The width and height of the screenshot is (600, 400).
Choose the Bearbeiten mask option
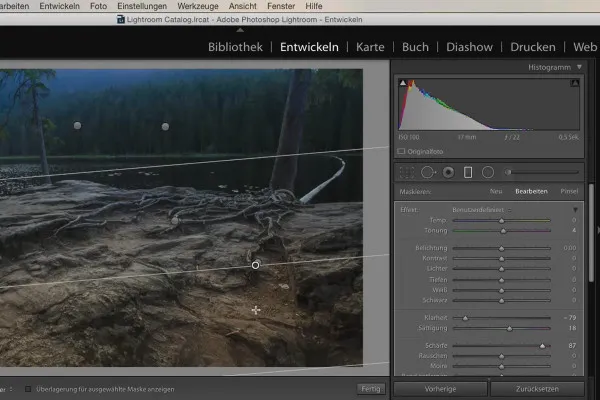pyautogui.click(x=531, y=191)
